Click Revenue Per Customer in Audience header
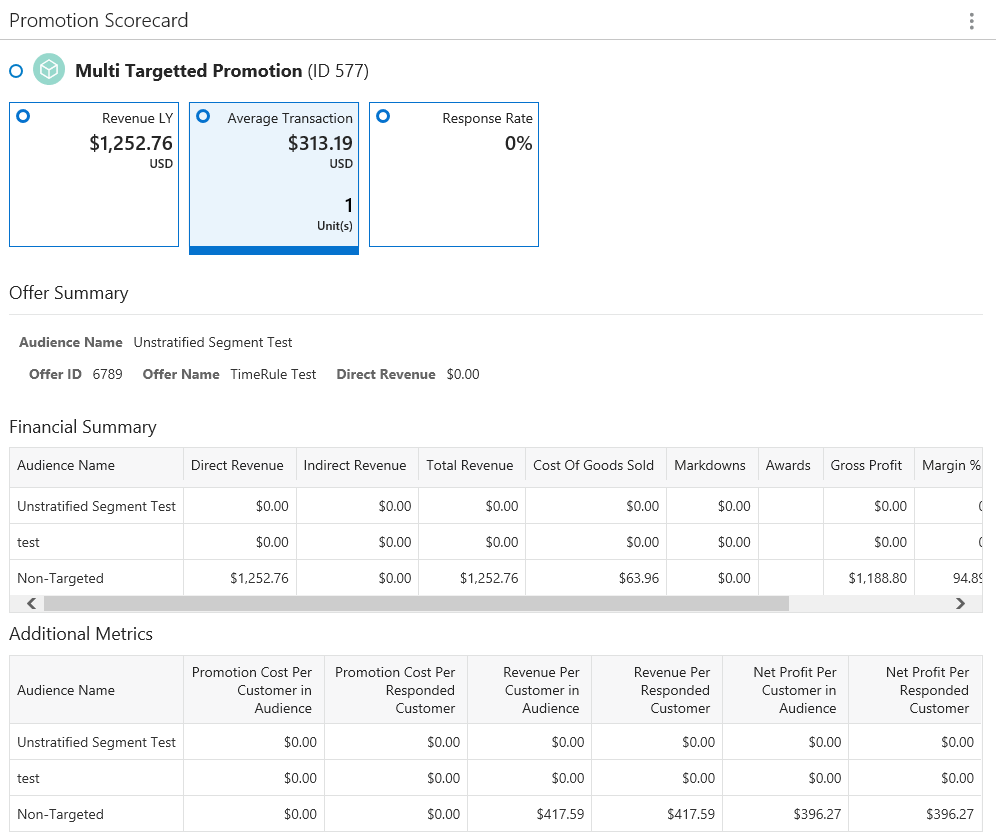1007x840 pixels. 530,690
